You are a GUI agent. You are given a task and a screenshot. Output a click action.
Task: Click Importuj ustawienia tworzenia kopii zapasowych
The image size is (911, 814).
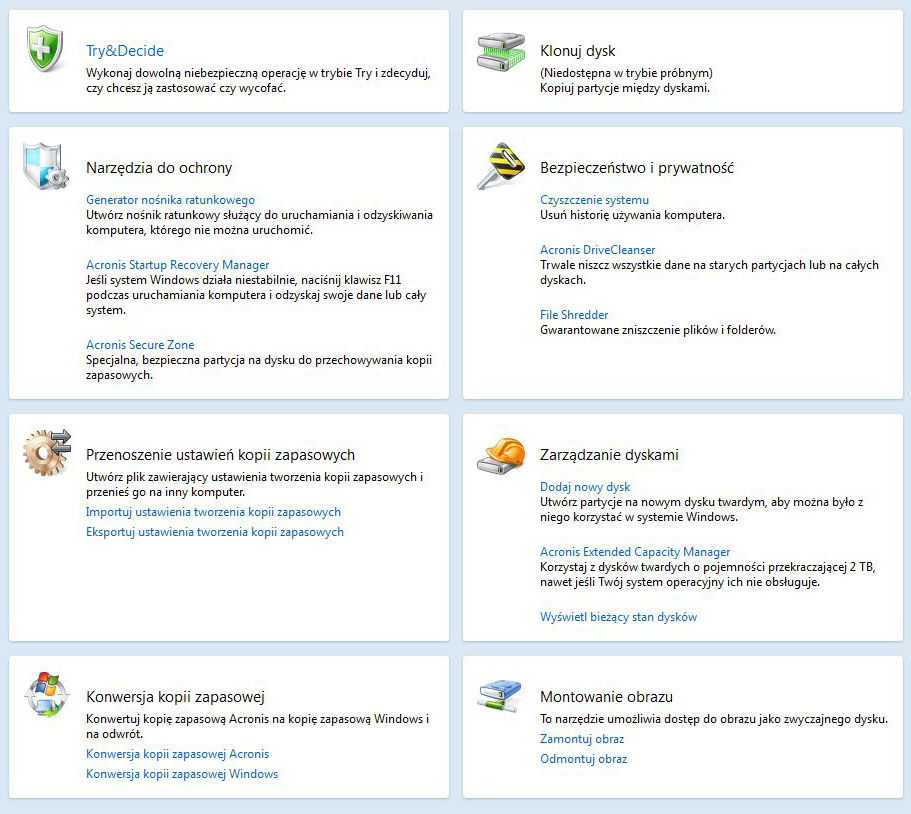[x=213, y=512]
